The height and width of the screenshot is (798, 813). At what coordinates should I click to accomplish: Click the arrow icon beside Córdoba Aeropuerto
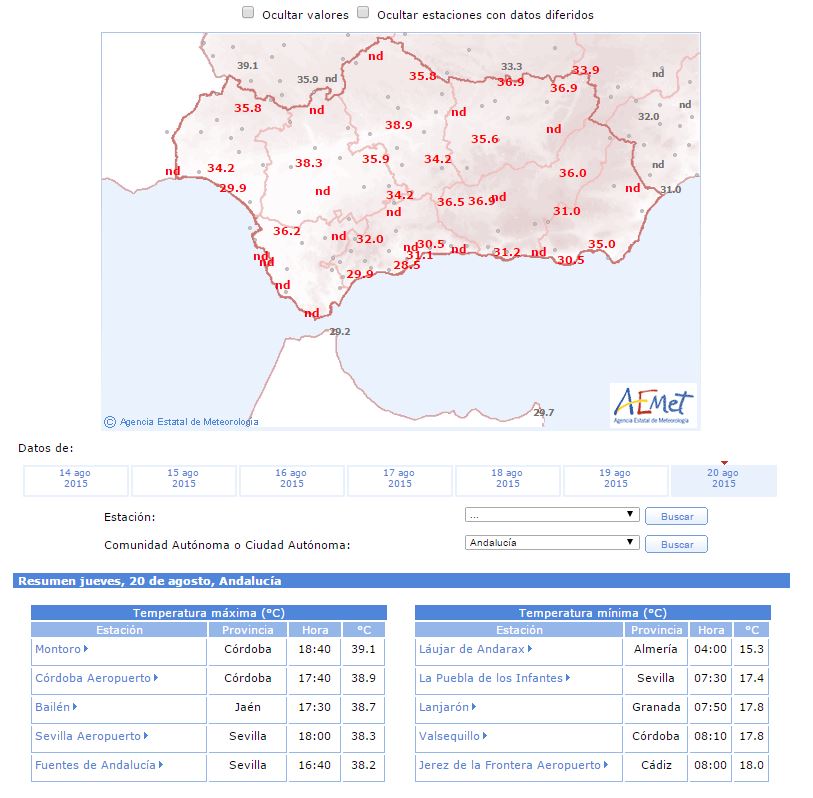click(x=157, y=678)
